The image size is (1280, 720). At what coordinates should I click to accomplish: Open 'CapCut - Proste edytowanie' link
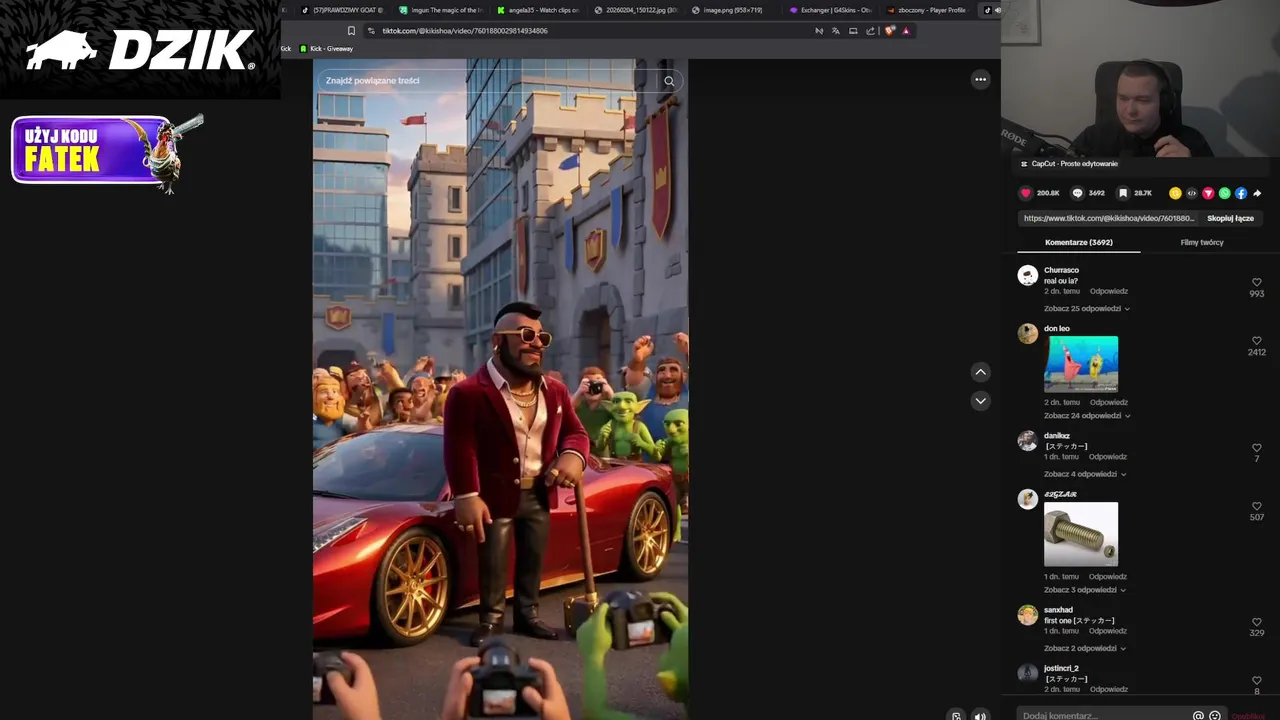point(1070,164)
